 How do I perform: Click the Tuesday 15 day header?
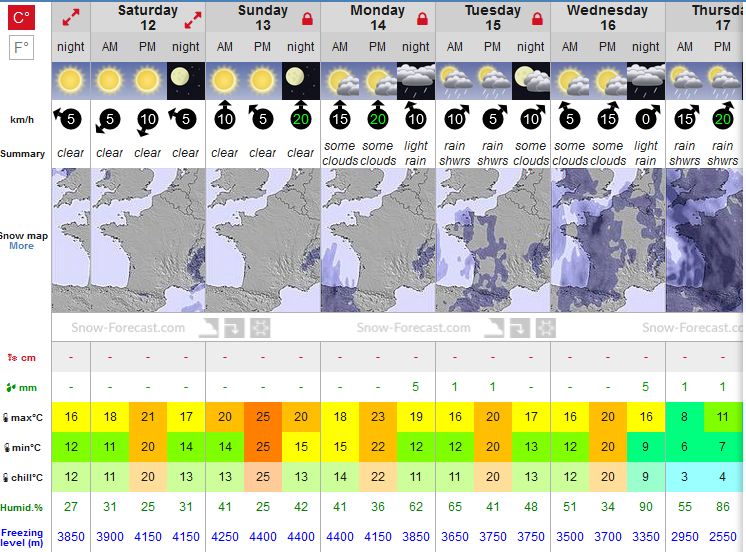click(x=493, y=18)
